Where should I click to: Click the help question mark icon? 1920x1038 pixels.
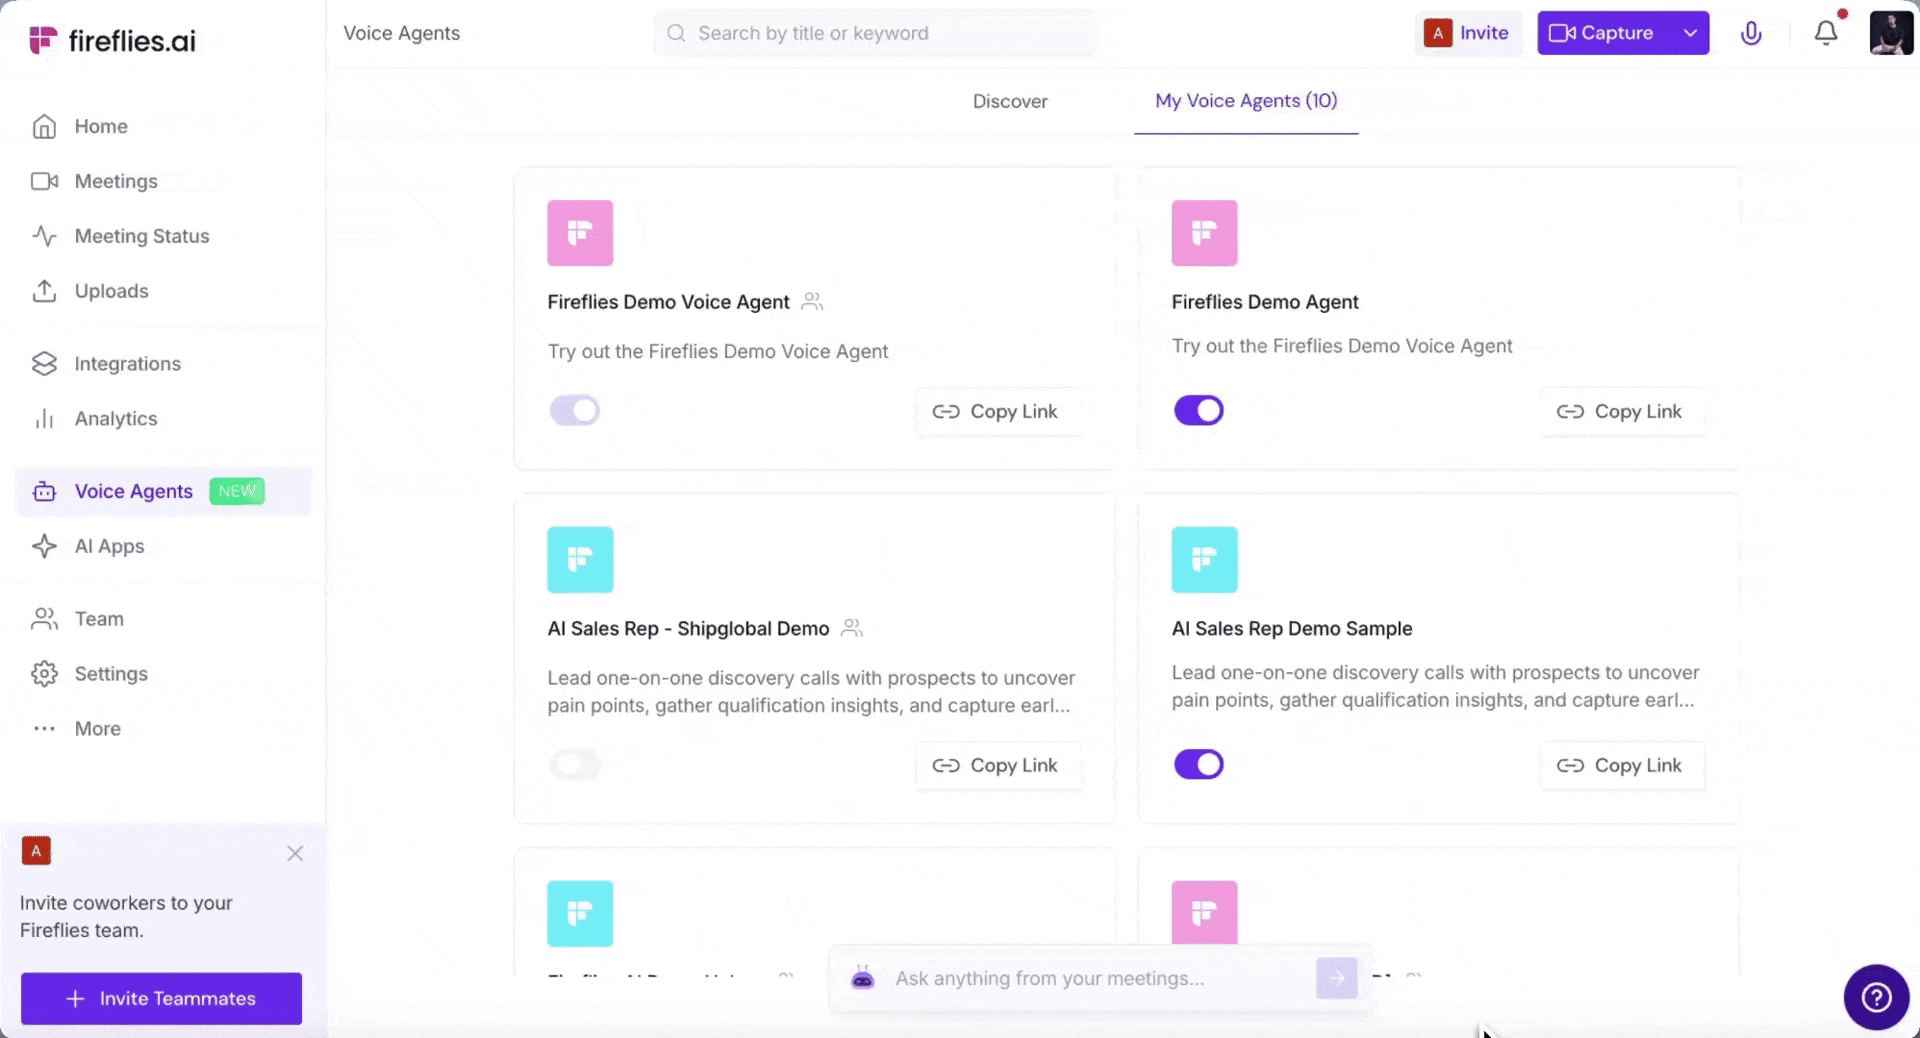point(1876,997)
